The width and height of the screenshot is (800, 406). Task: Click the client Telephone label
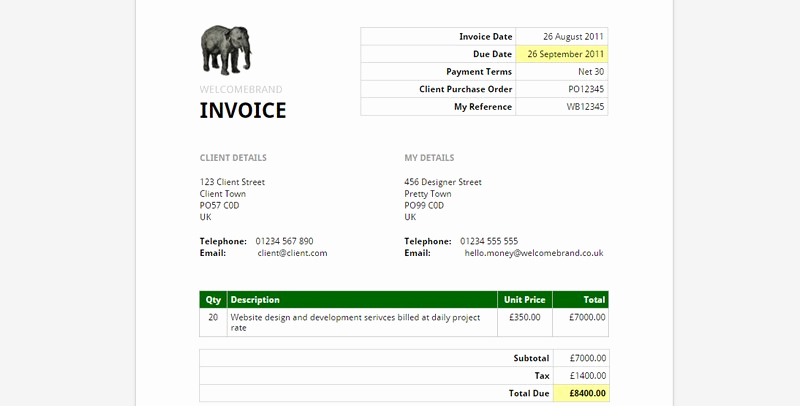point(223,241)
